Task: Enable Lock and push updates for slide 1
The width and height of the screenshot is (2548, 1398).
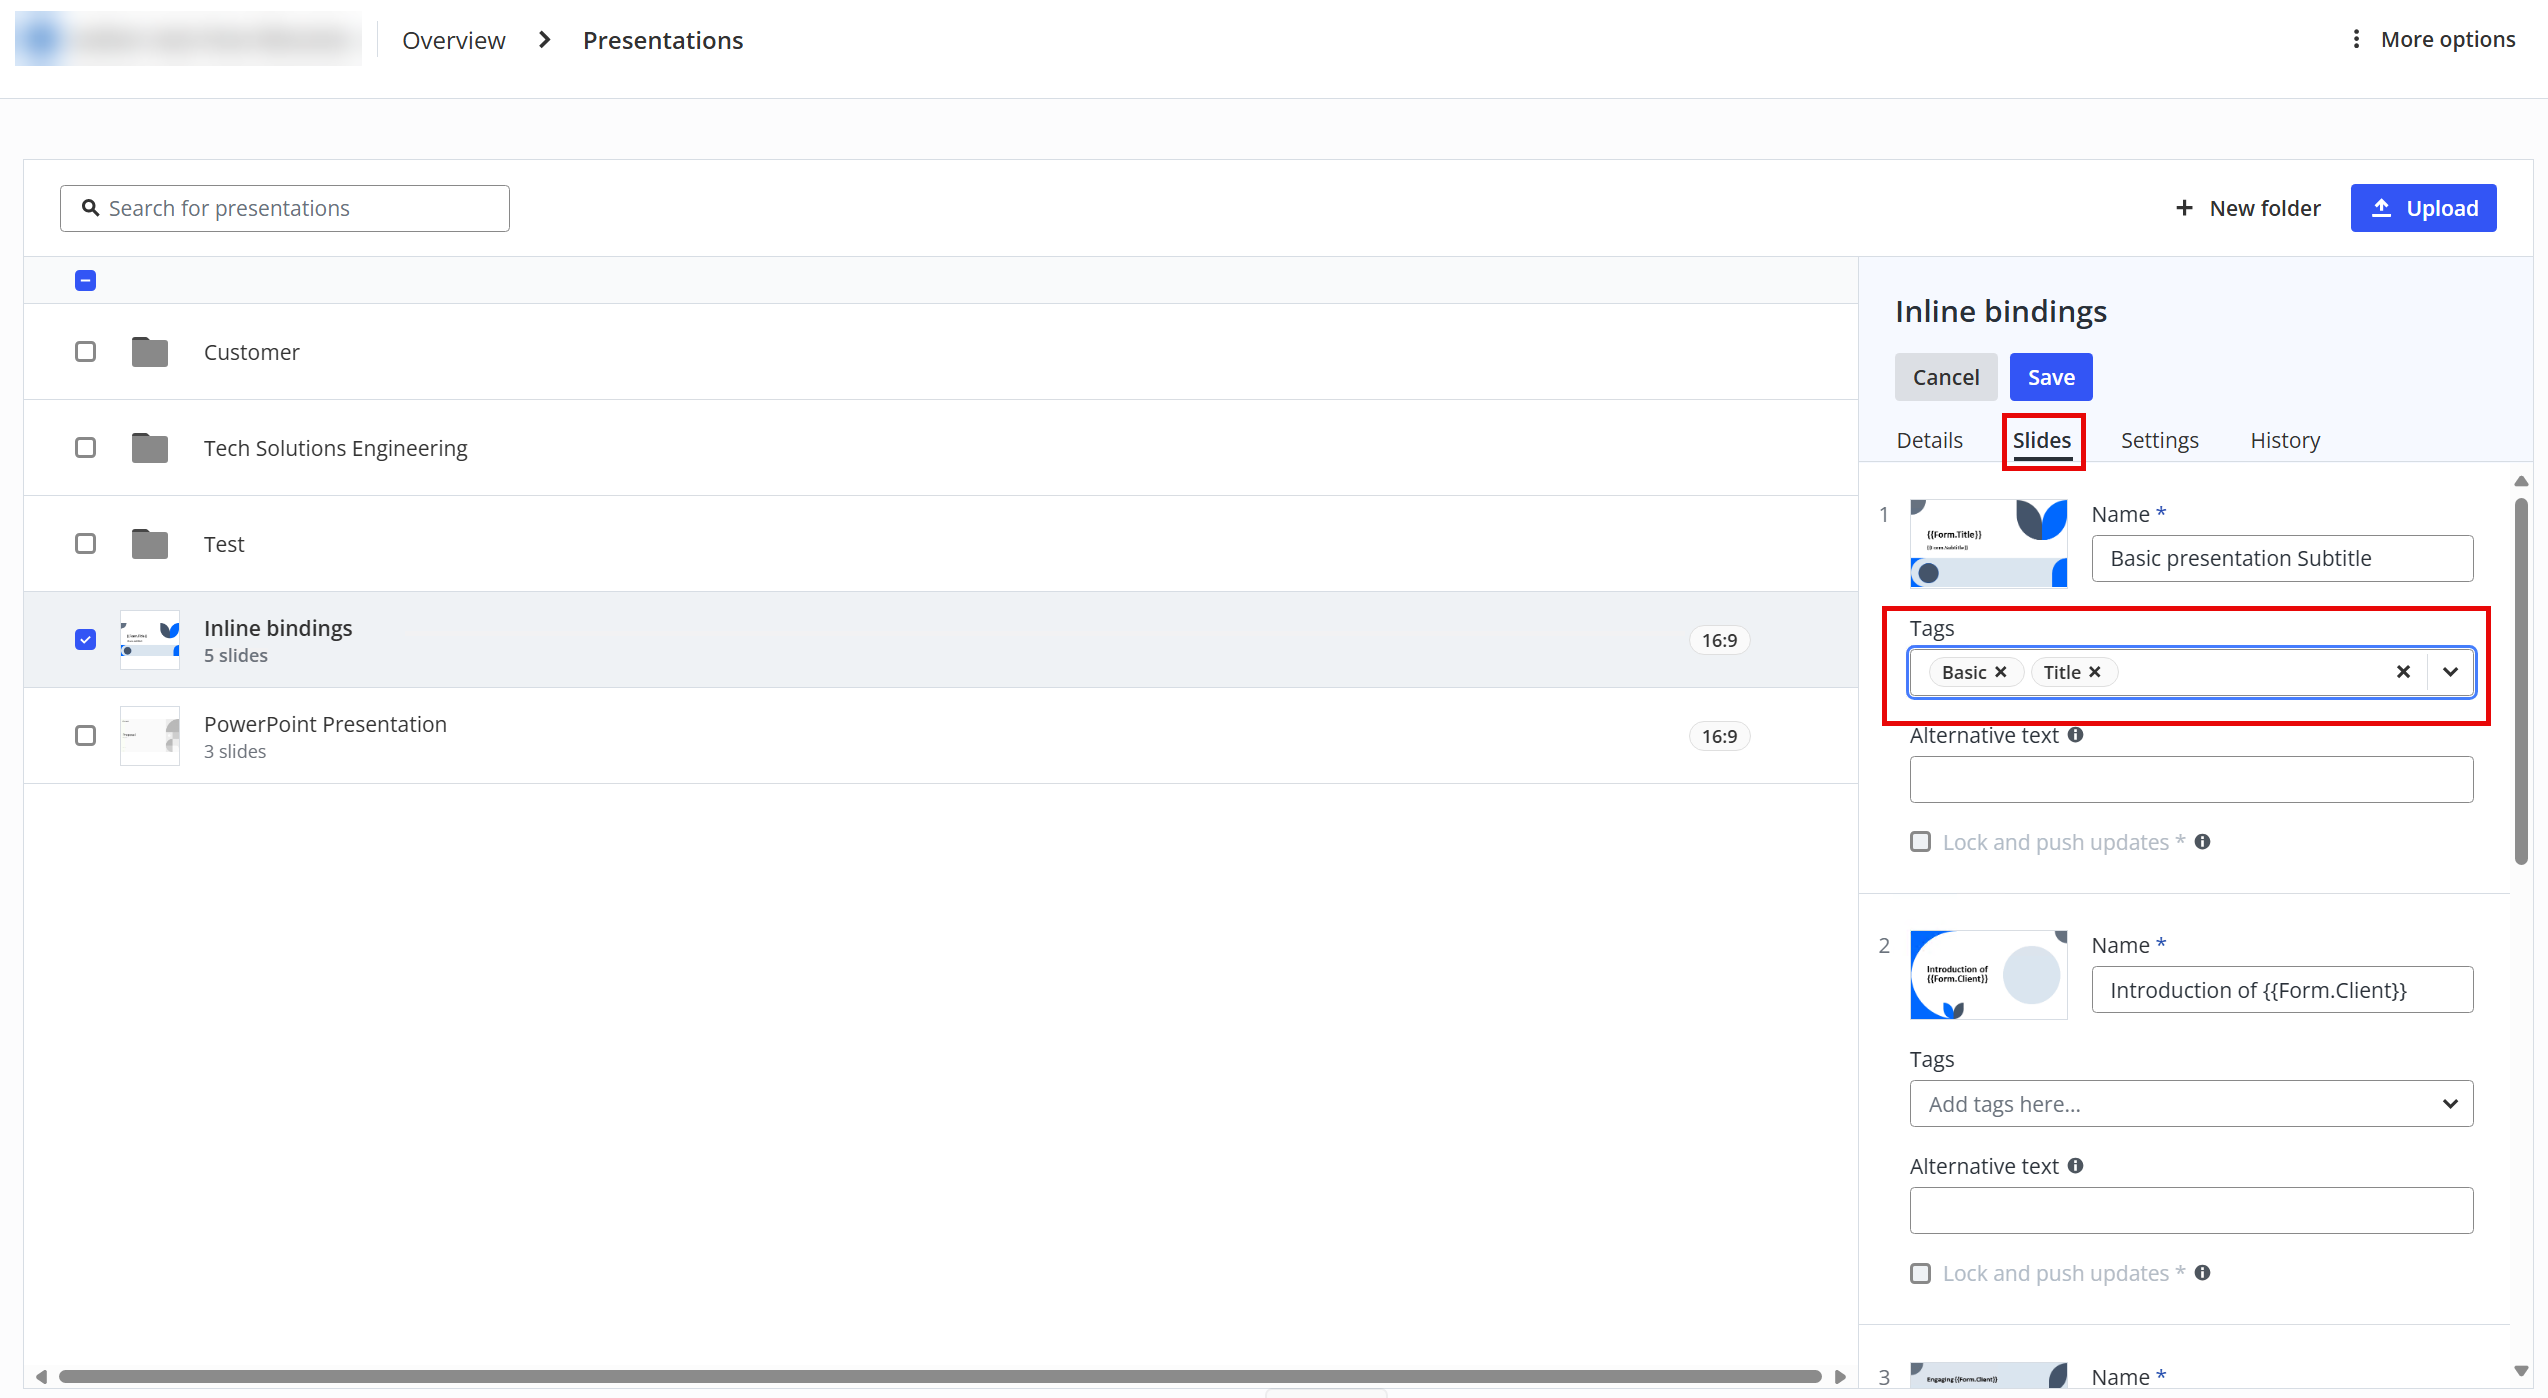Action: (x=1920, y=842)
